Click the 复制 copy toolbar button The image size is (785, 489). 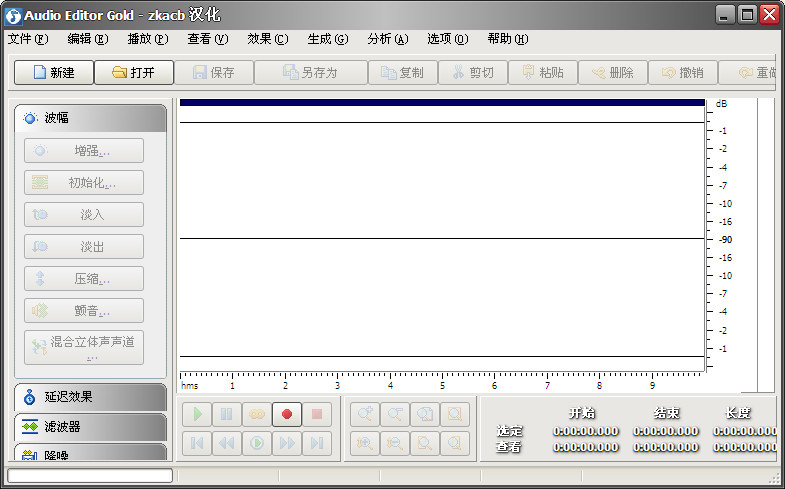tap(403, 73)
